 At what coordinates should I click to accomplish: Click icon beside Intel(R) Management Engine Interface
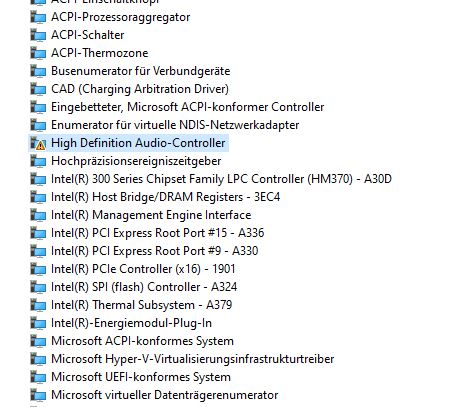pyautogui.click(x=38, y=215)
